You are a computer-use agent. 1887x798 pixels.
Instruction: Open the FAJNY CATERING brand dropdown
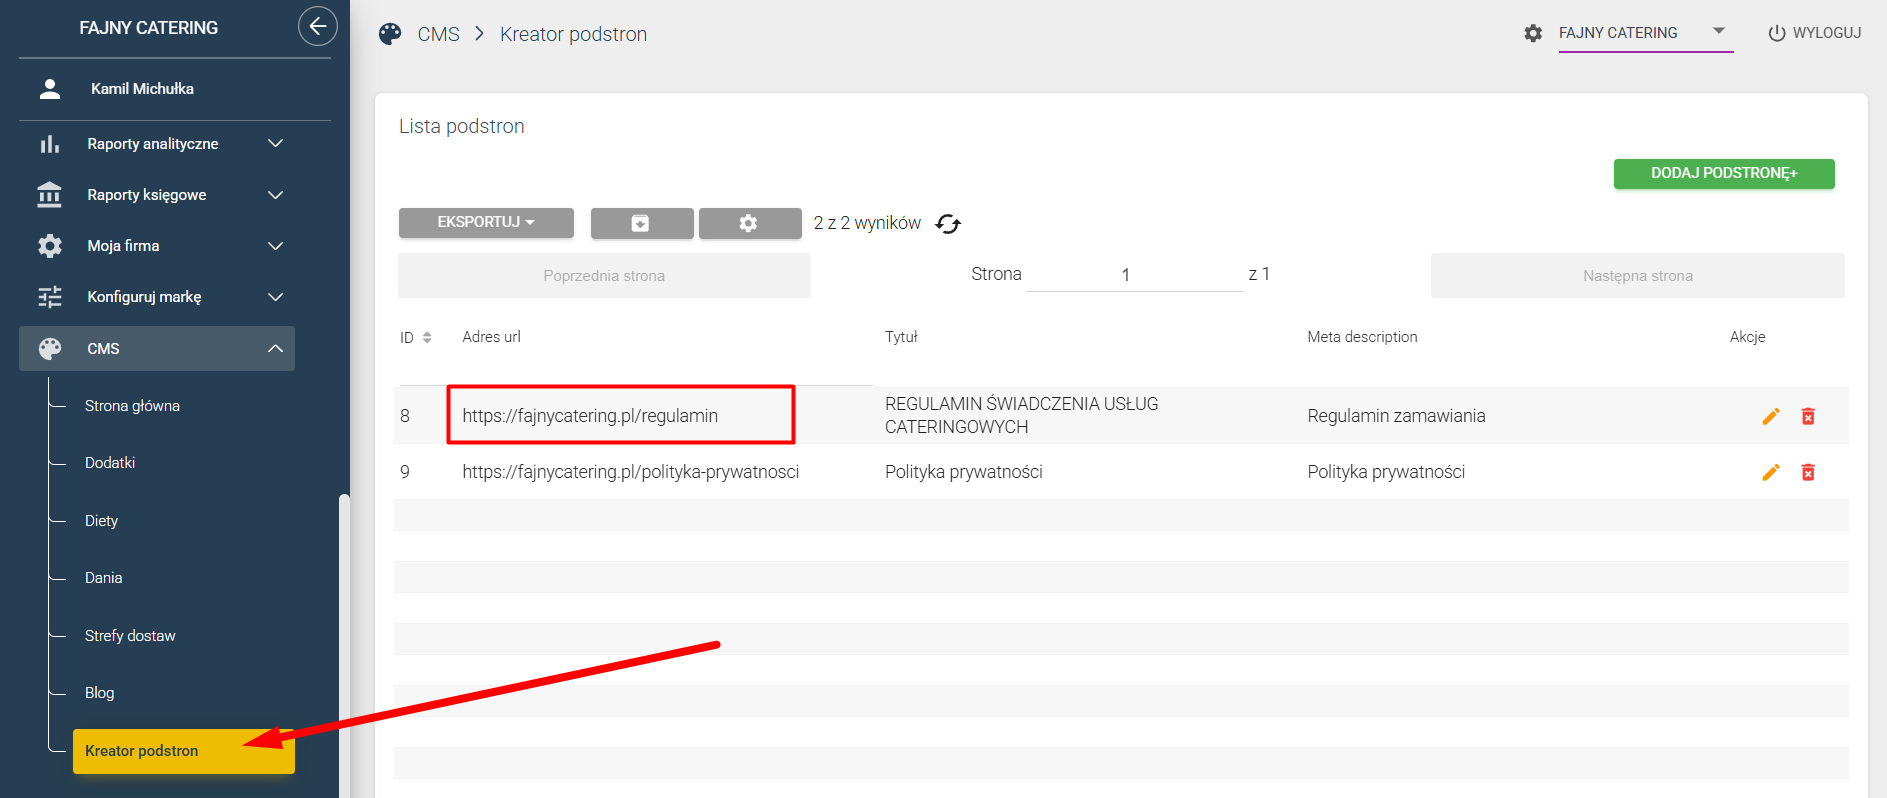(x=1645, y=33)
